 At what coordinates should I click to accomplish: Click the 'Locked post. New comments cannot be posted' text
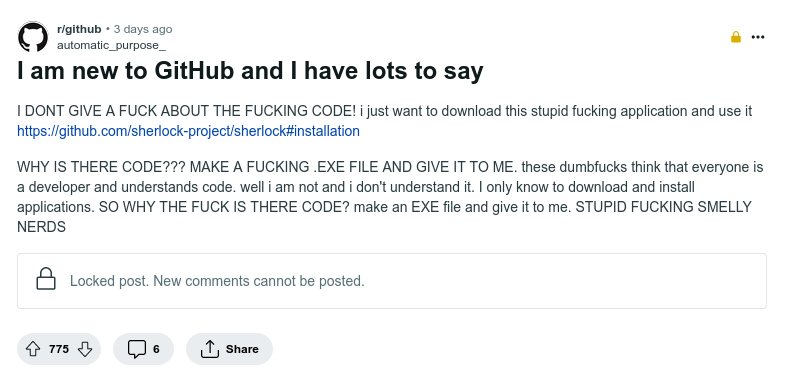(x=217, y=281)
